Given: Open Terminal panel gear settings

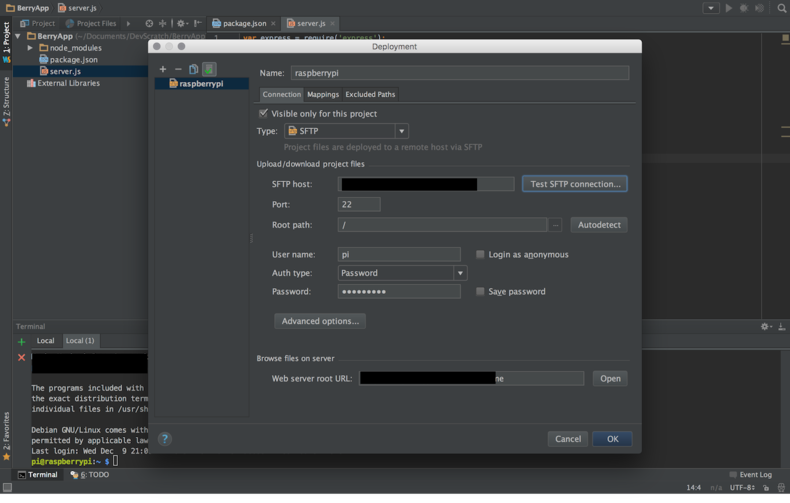Looking at the screenshot, I should [765, 327].
